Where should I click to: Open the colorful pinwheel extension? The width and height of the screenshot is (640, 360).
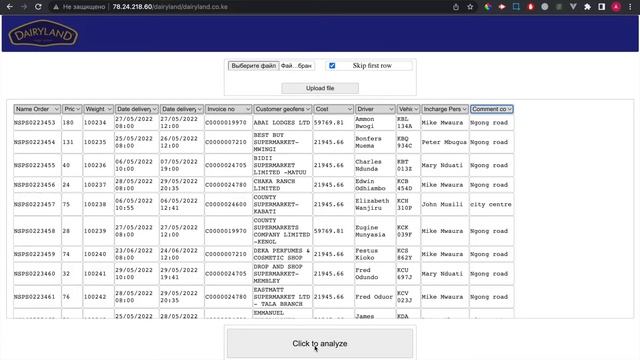[488, 7]
